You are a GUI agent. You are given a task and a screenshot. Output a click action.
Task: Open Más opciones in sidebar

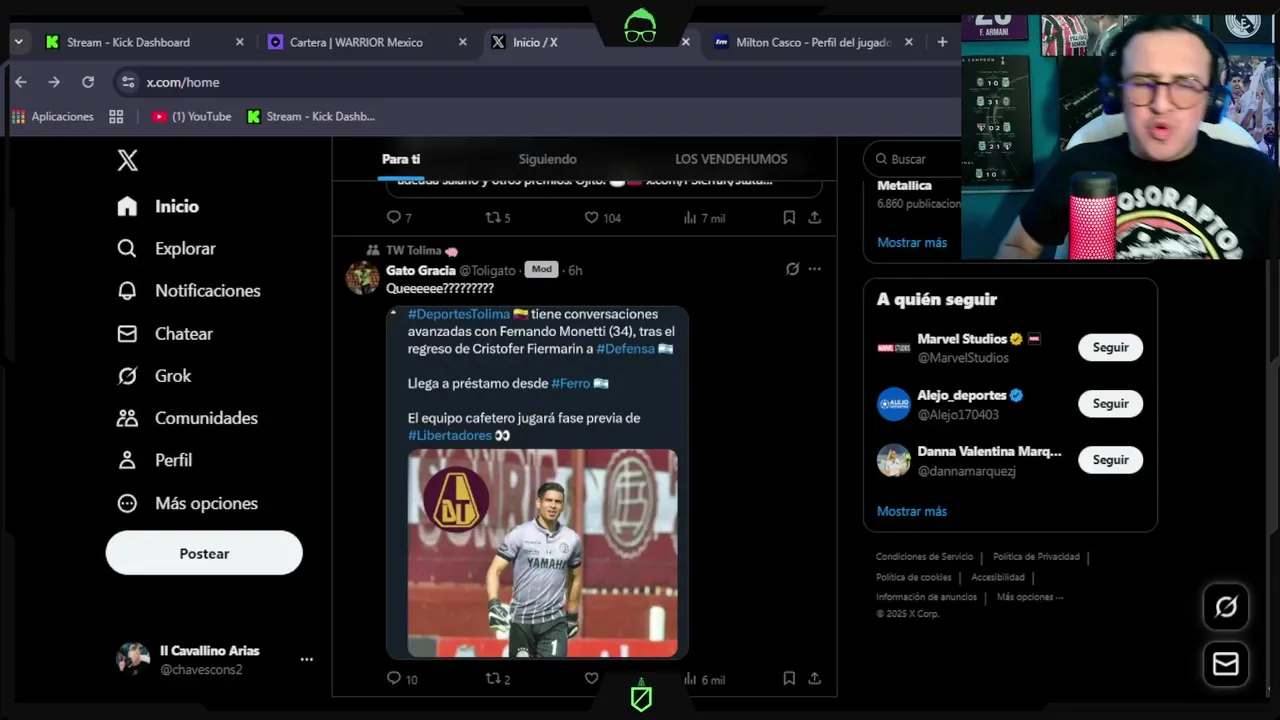(x=187, y=503)
